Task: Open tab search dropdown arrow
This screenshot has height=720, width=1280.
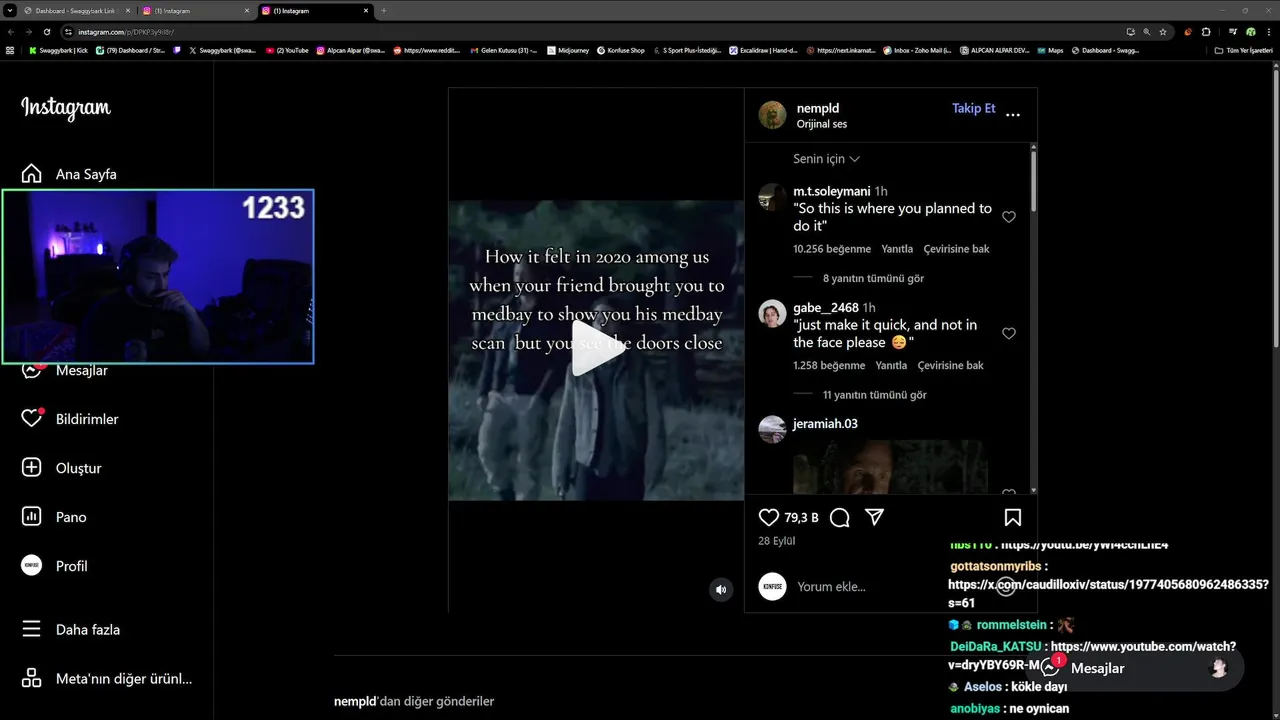Action: pos(9,10)
